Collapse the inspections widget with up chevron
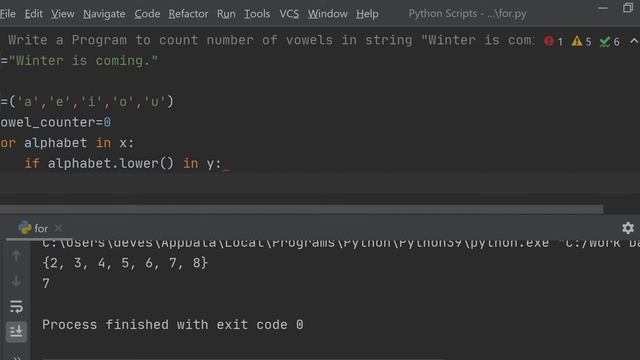Image resolution: width=640 pixels, height=360 pixels. (634, 41)
